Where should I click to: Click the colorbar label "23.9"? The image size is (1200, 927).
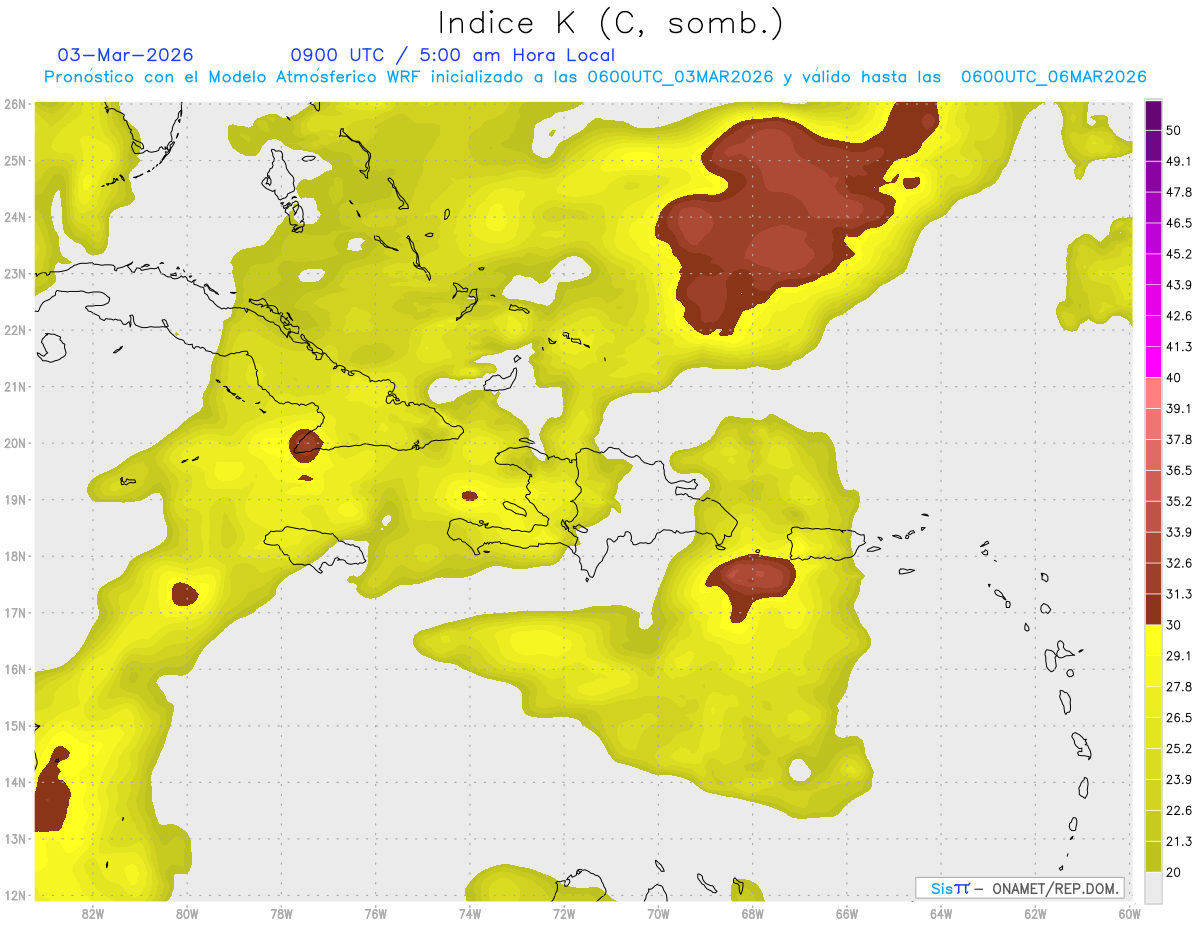(x=1179, y=780)
